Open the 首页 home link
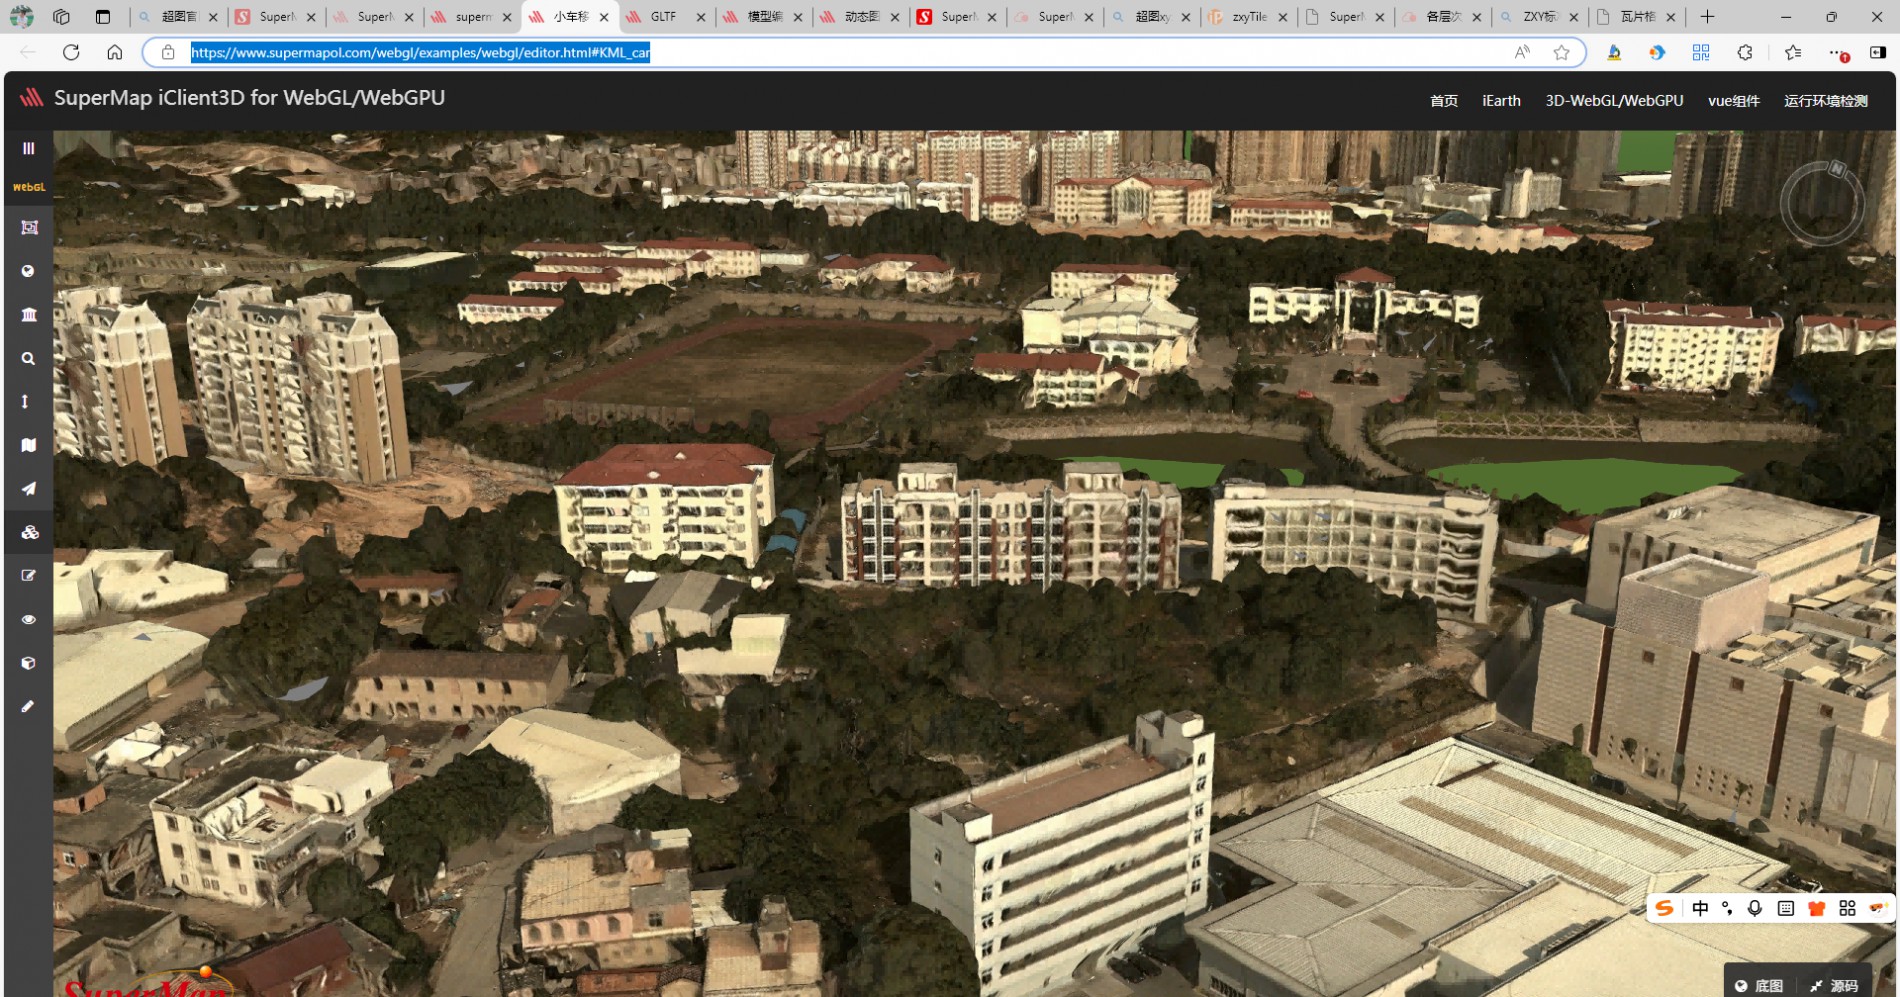 click(x=1443, y=101)
